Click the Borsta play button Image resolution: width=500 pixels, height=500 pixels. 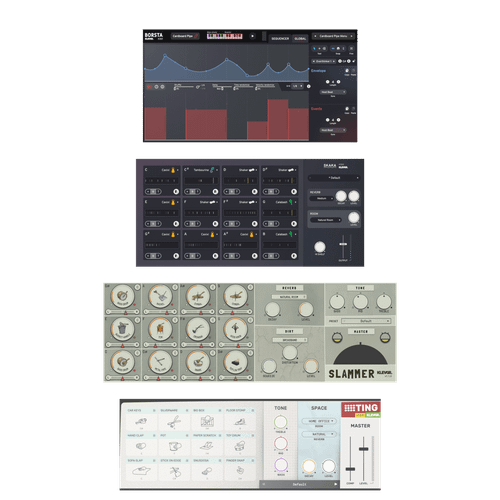tap(252, 36)
